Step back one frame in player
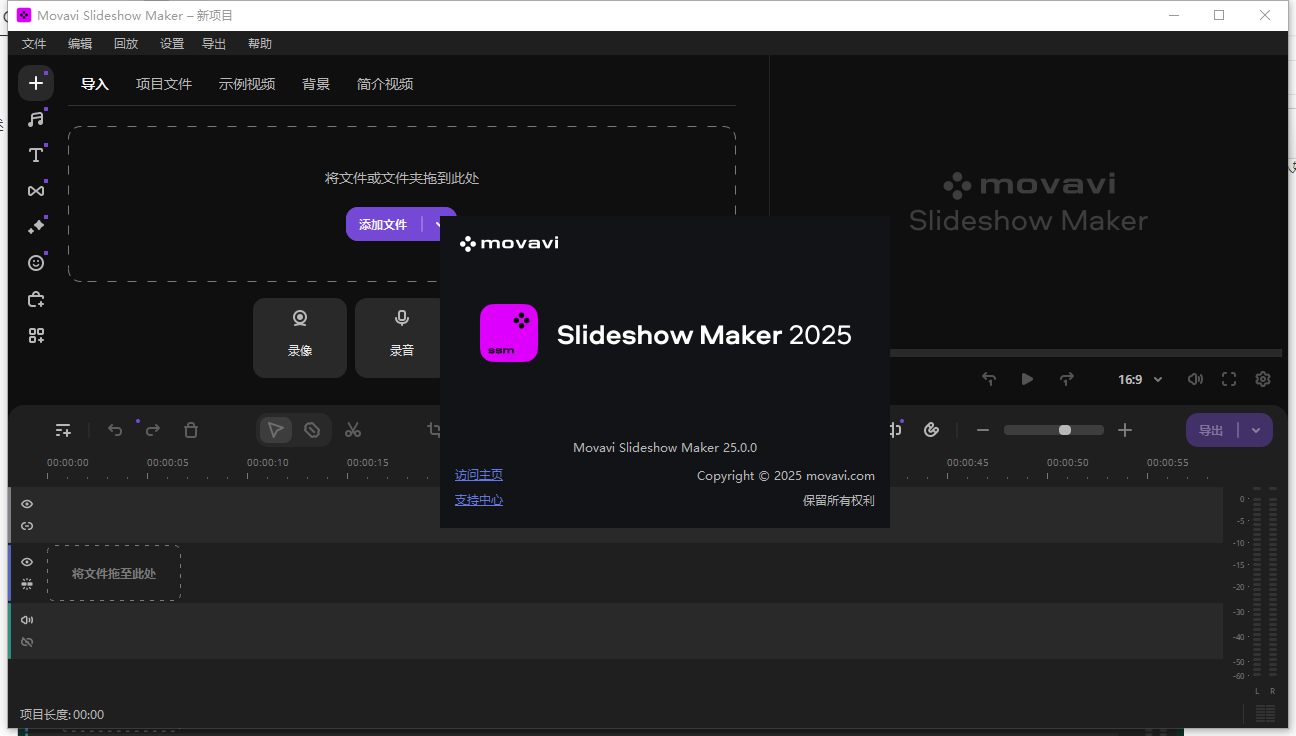Screen dimensions: 1296x736 (989, 379)
